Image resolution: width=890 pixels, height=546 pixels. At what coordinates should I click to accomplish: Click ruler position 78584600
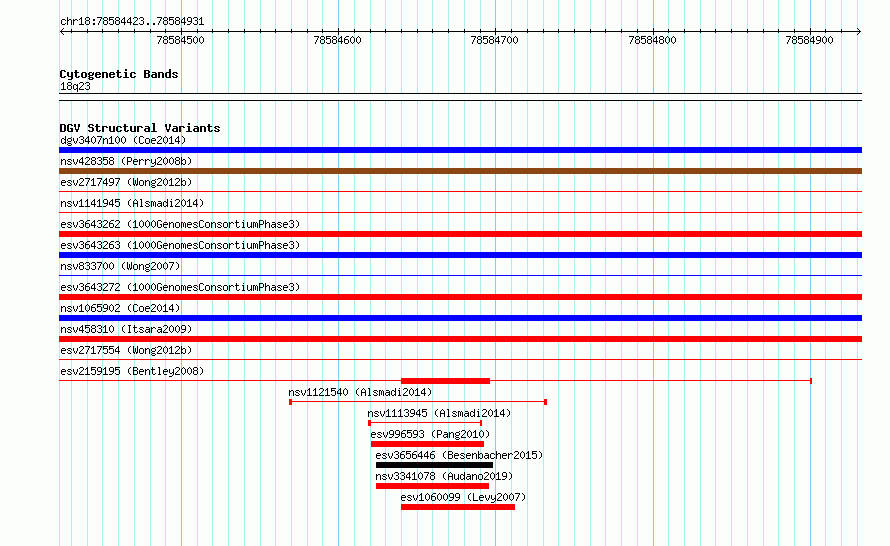point(337,40)
